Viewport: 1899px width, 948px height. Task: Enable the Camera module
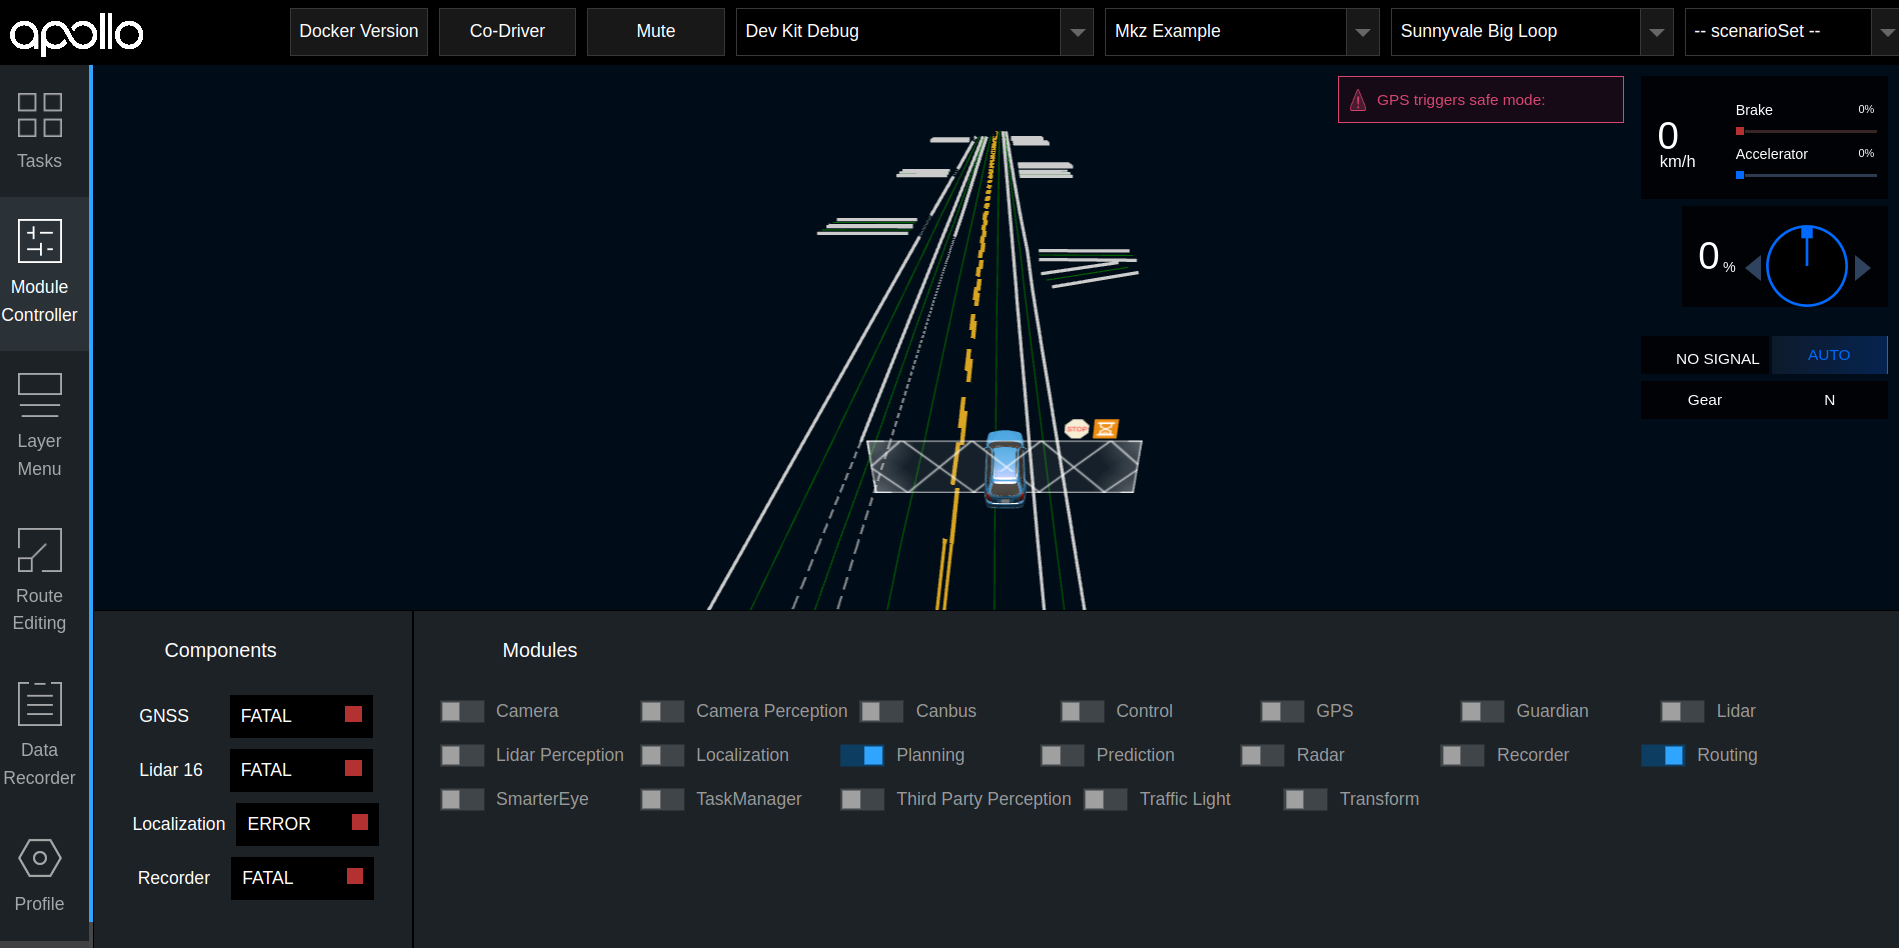coord(461,711)
